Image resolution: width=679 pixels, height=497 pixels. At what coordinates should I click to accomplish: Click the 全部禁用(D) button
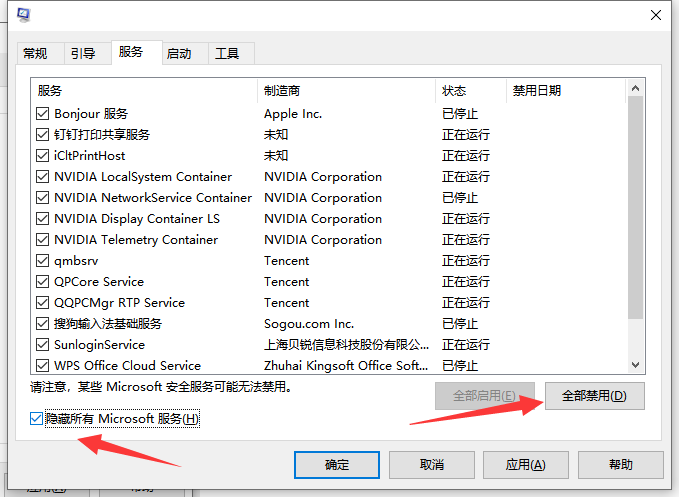pyautogui.click(x=595, y=396)
